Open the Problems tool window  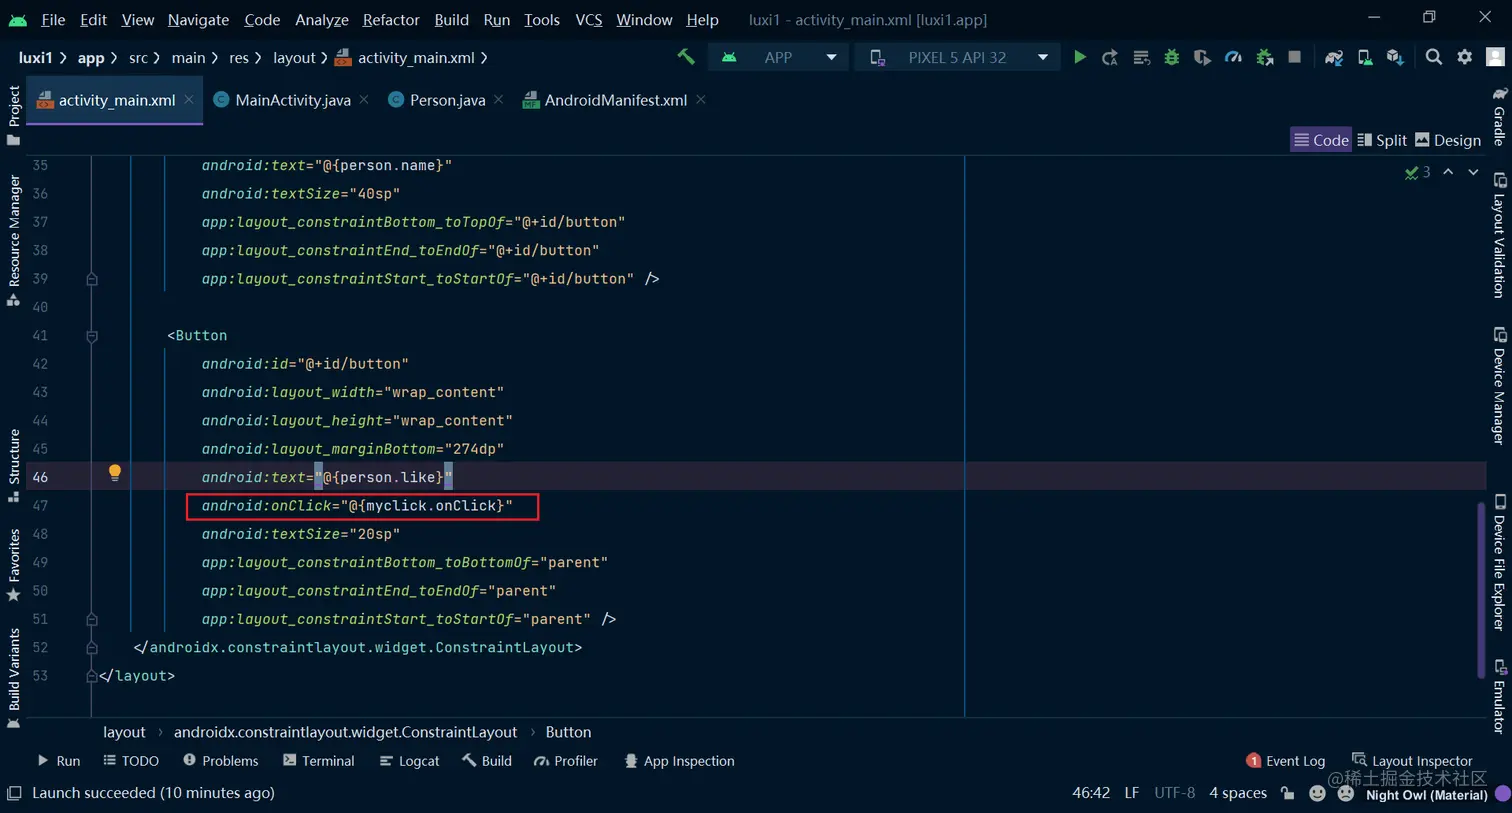(x=220, y=761)
